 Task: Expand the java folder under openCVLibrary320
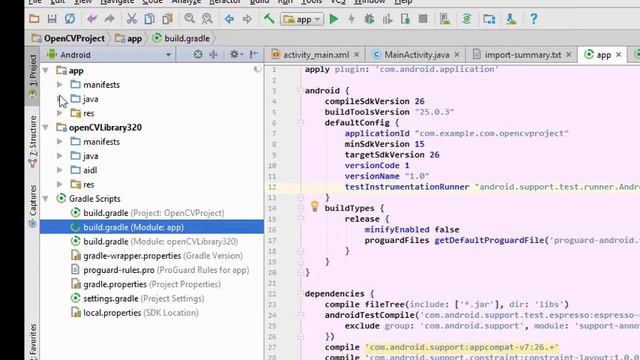click(60, 156)
